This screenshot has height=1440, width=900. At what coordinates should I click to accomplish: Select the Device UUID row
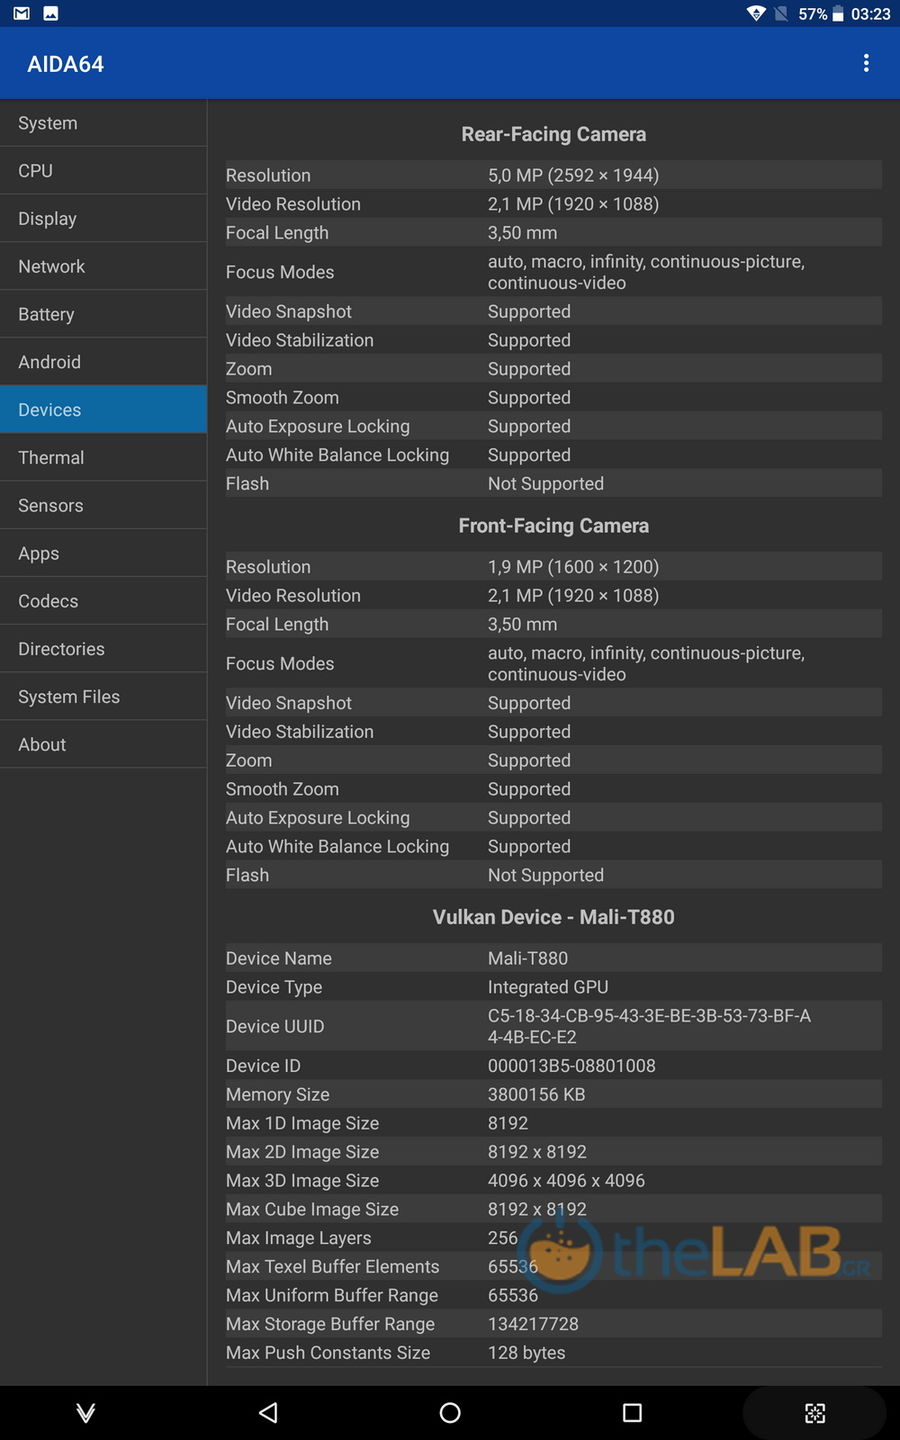pyautogui.click(x=553, y=1026)
